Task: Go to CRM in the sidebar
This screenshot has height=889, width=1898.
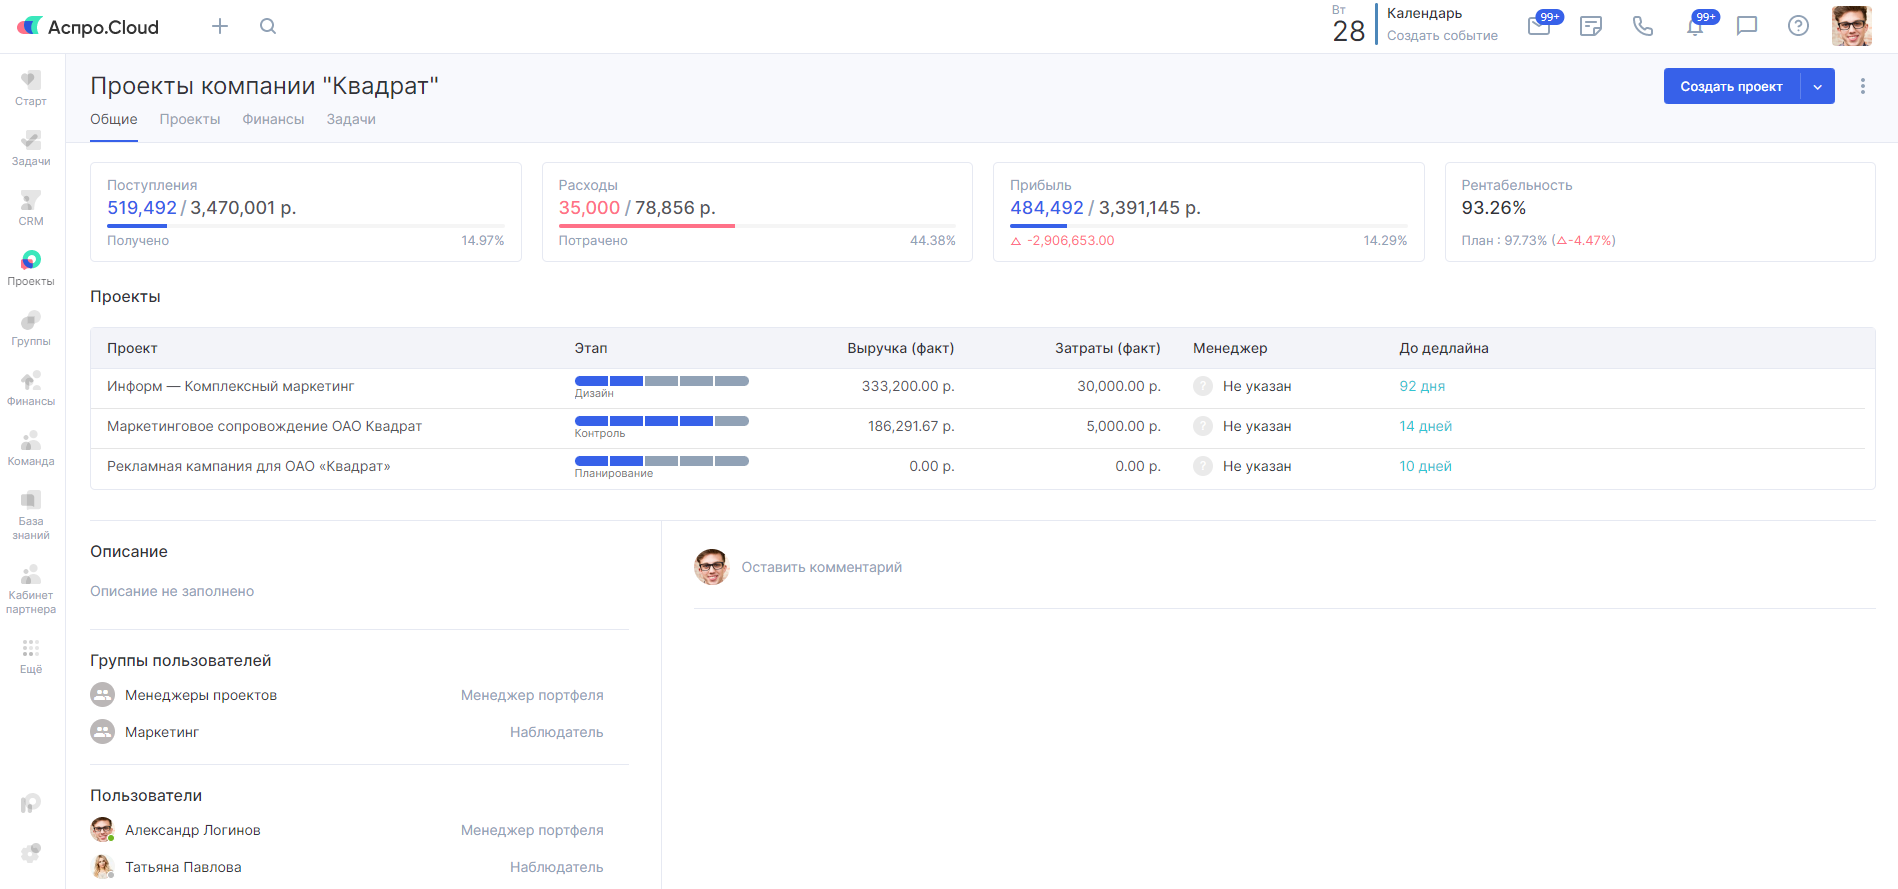Action: tap(31, 208)
